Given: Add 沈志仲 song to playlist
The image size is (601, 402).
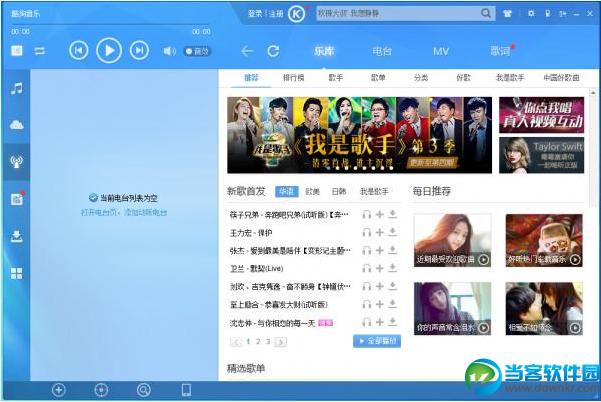Looking at the screenshot, I should 380,322.
